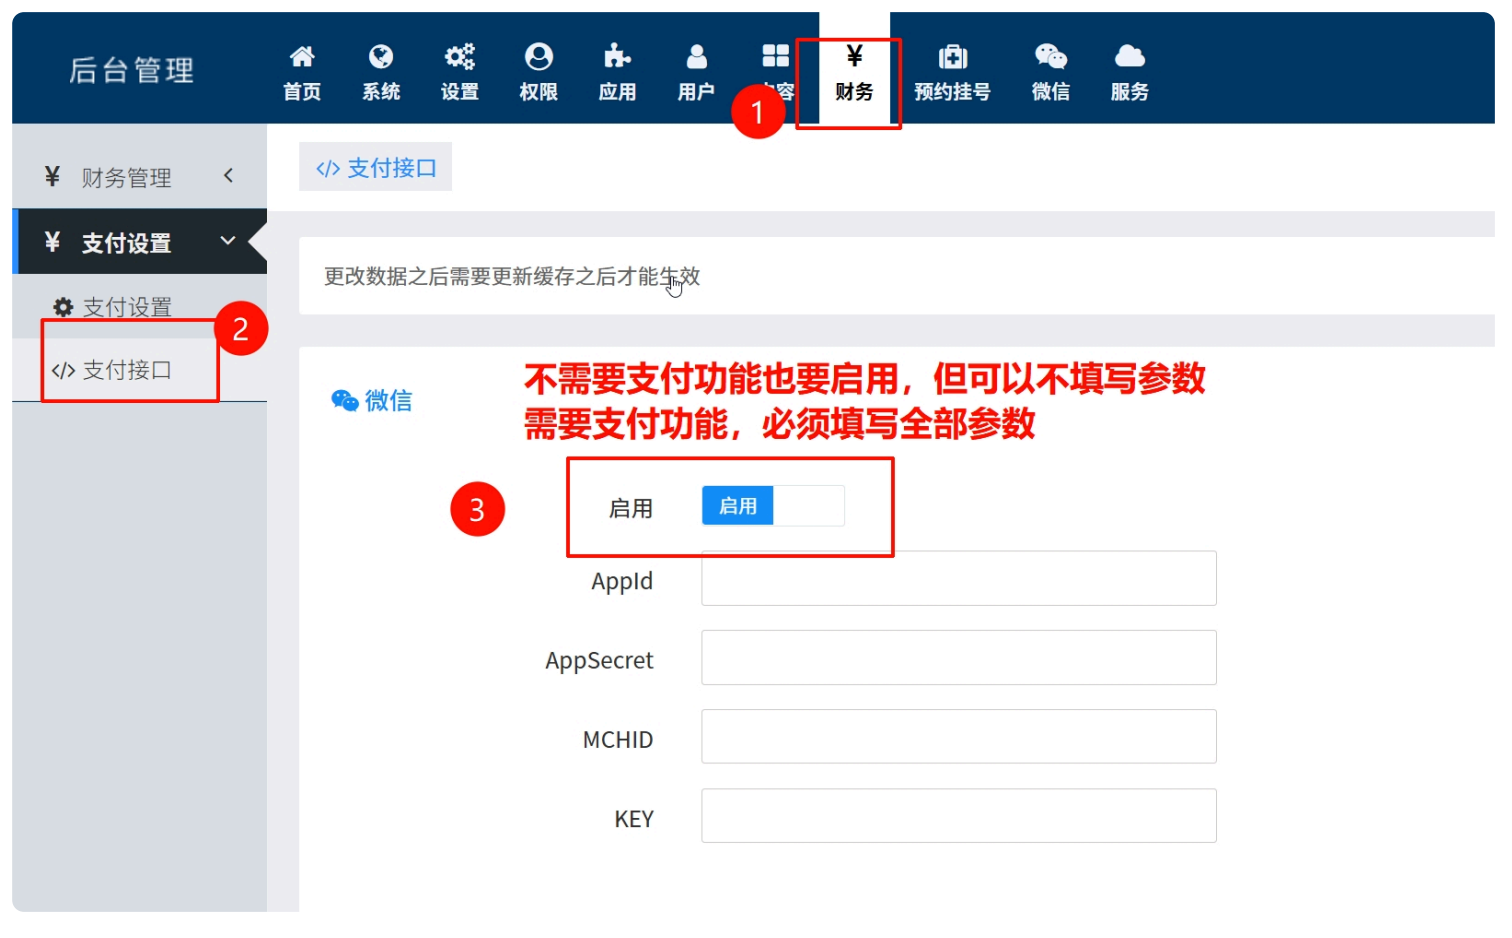
Task: Toggle the 微信 启用 switch
Action: [x=772, y=506]
